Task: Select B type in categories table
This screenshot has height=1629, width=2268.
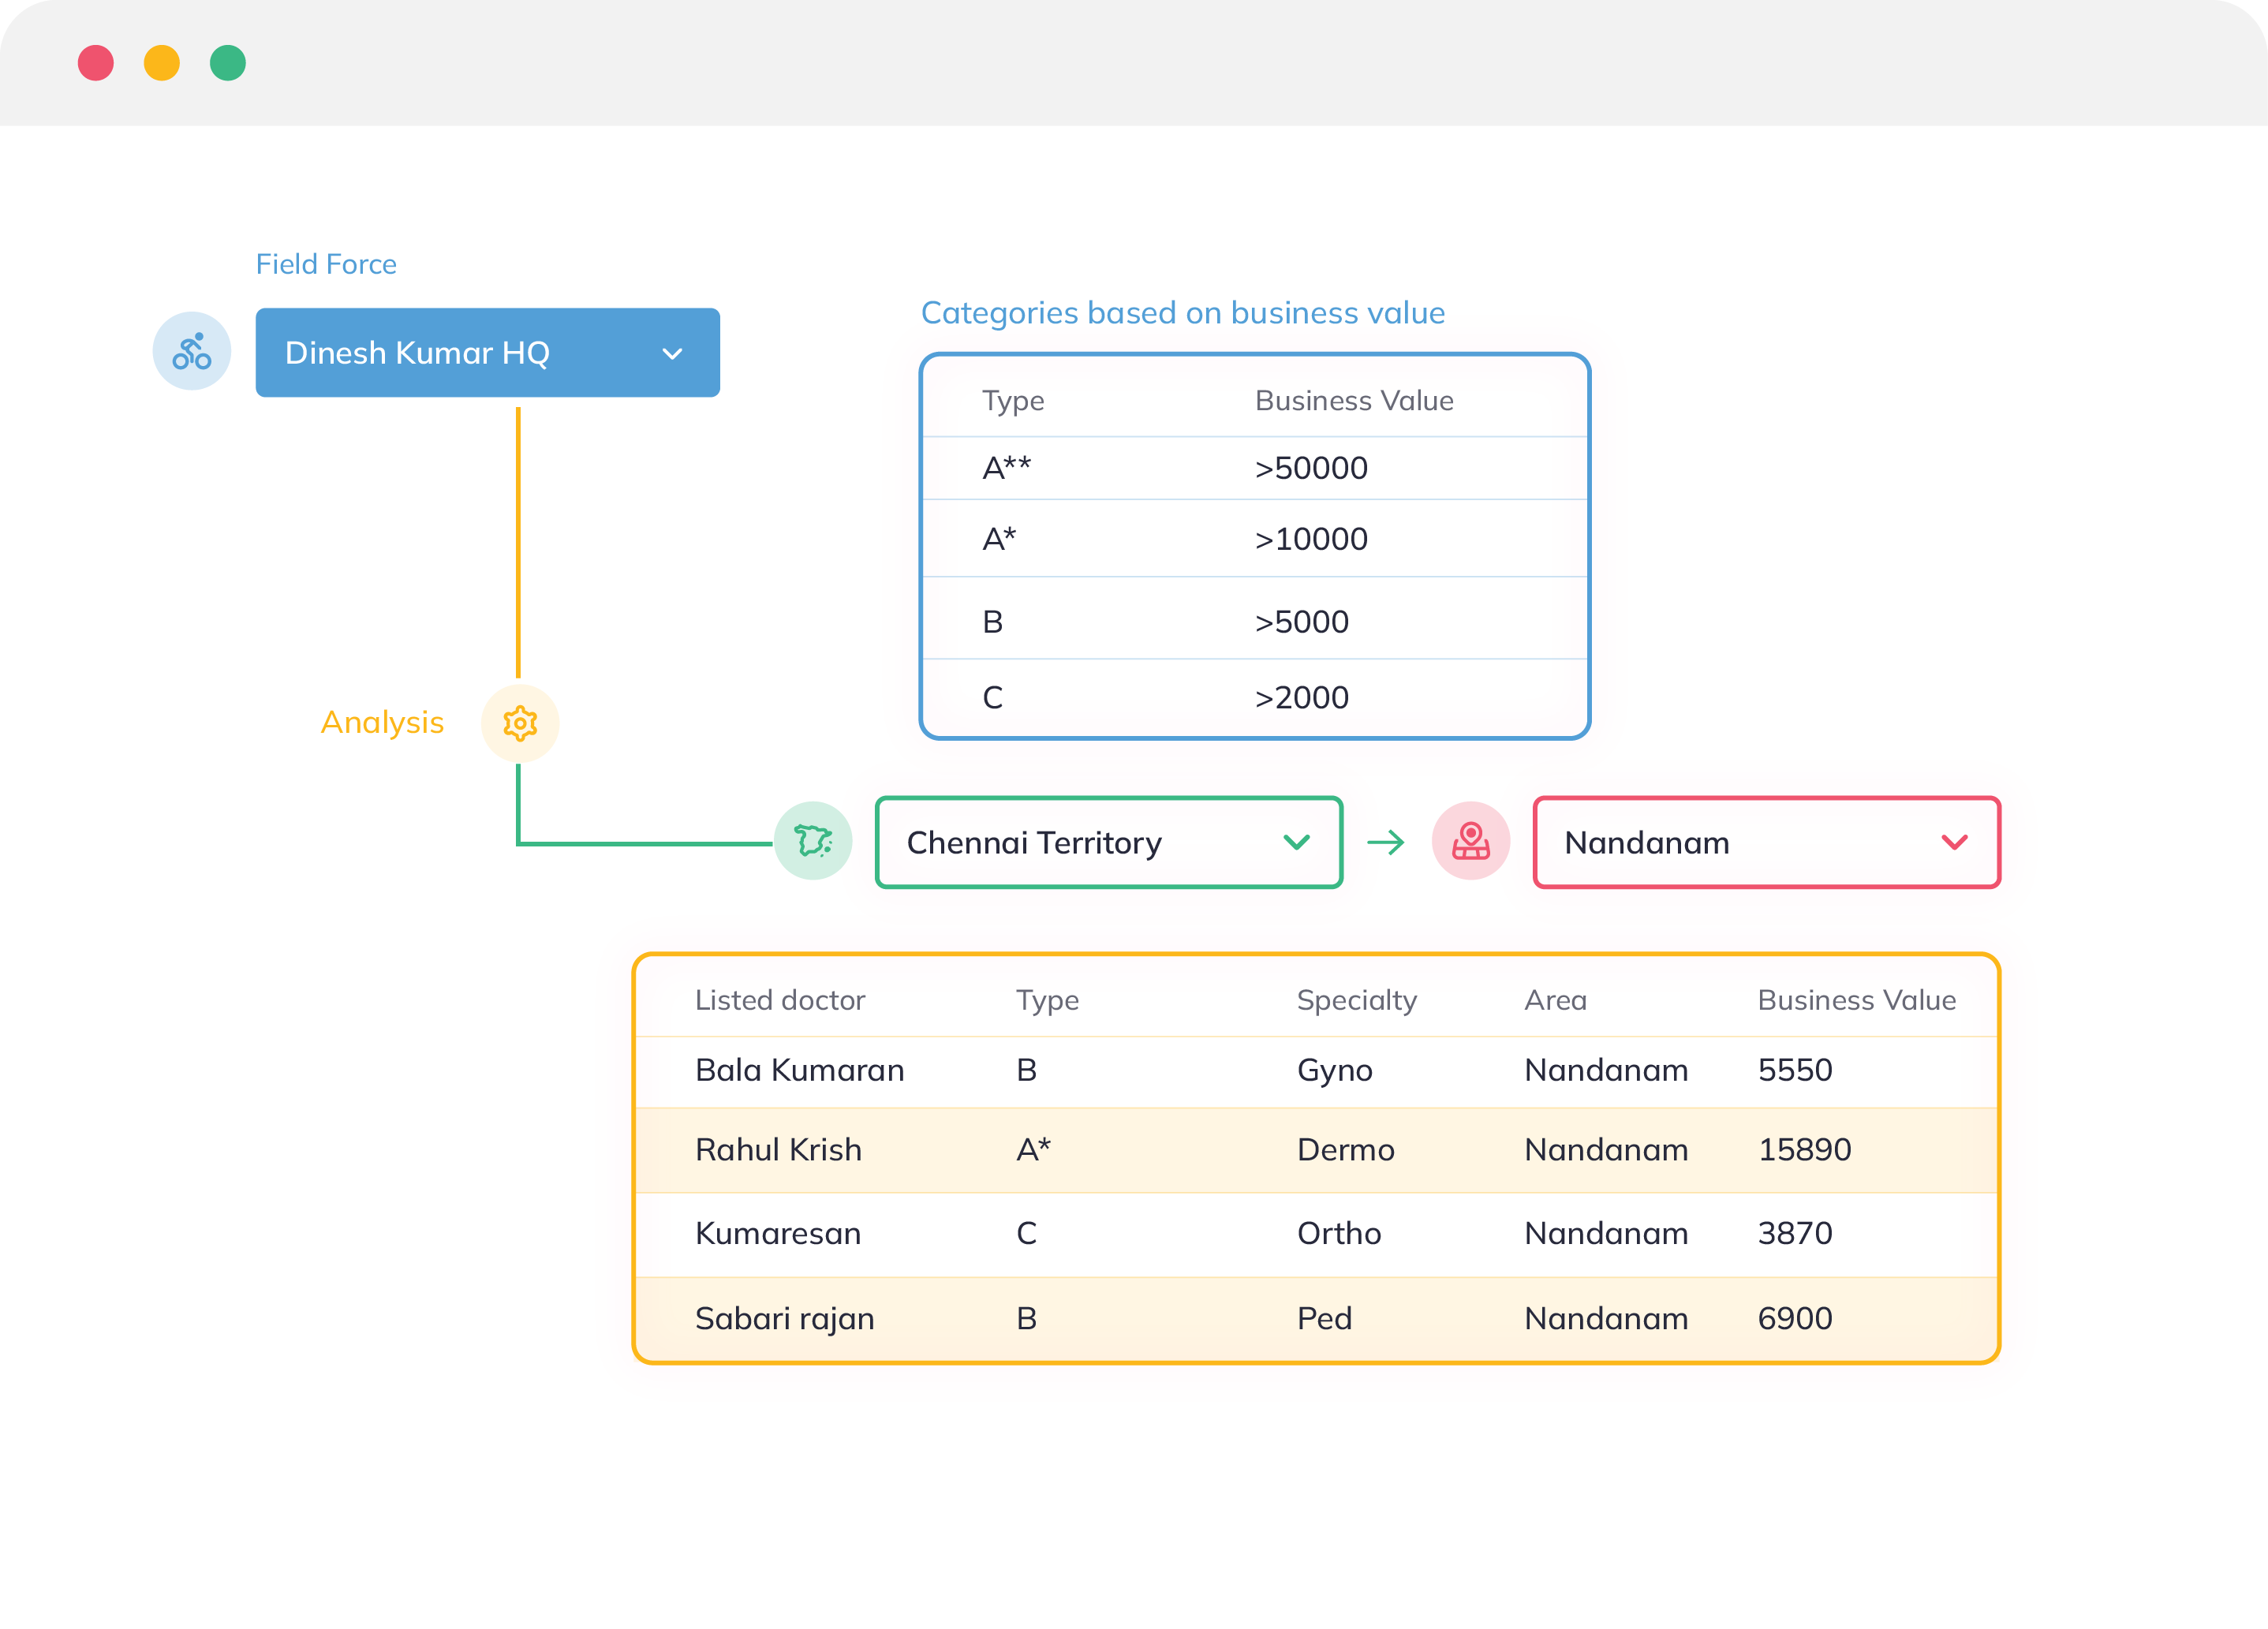Action: click(993, 622)
